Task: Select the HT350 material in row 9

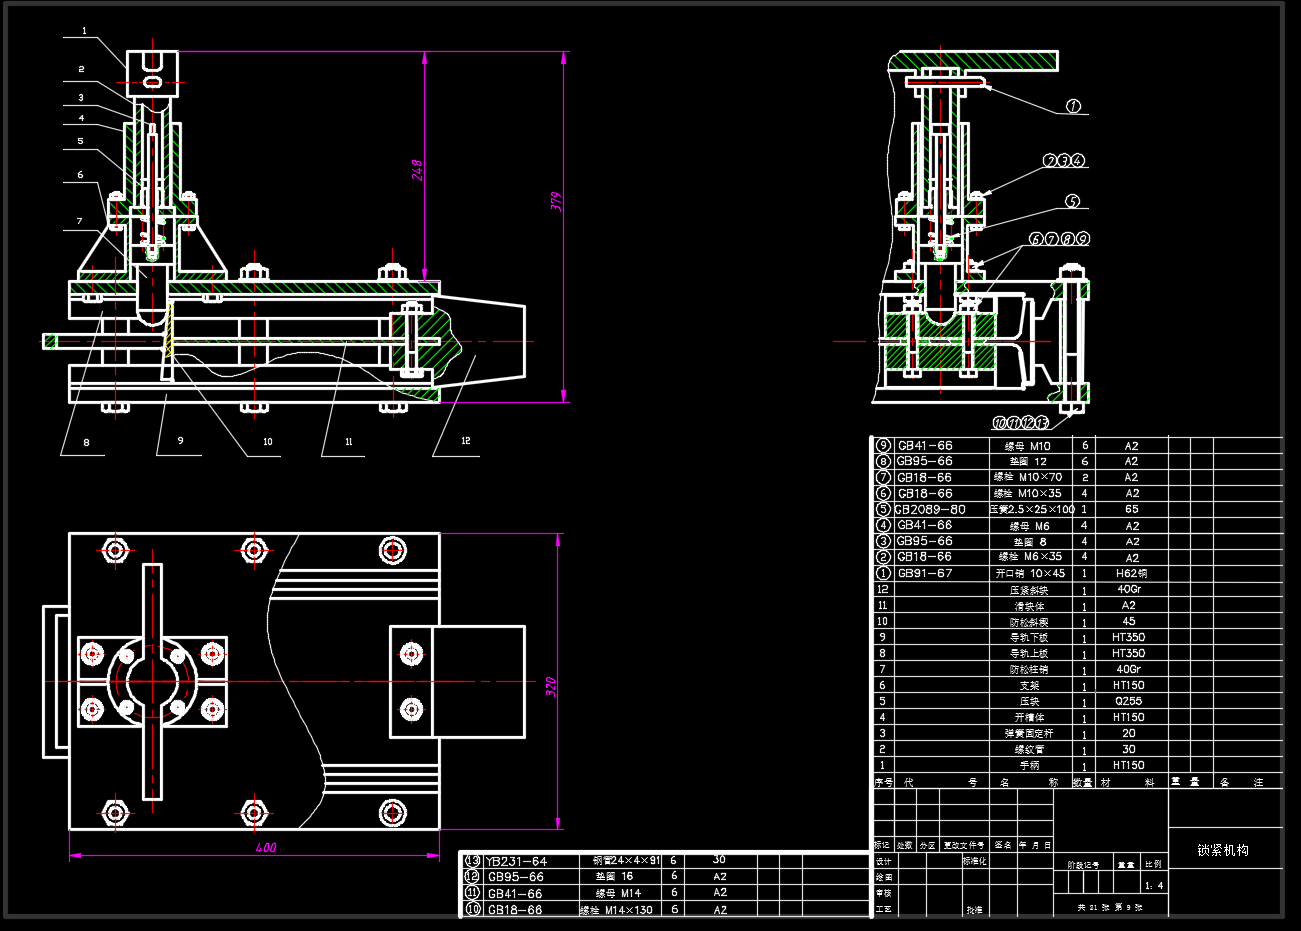Action: [1129, 637]
